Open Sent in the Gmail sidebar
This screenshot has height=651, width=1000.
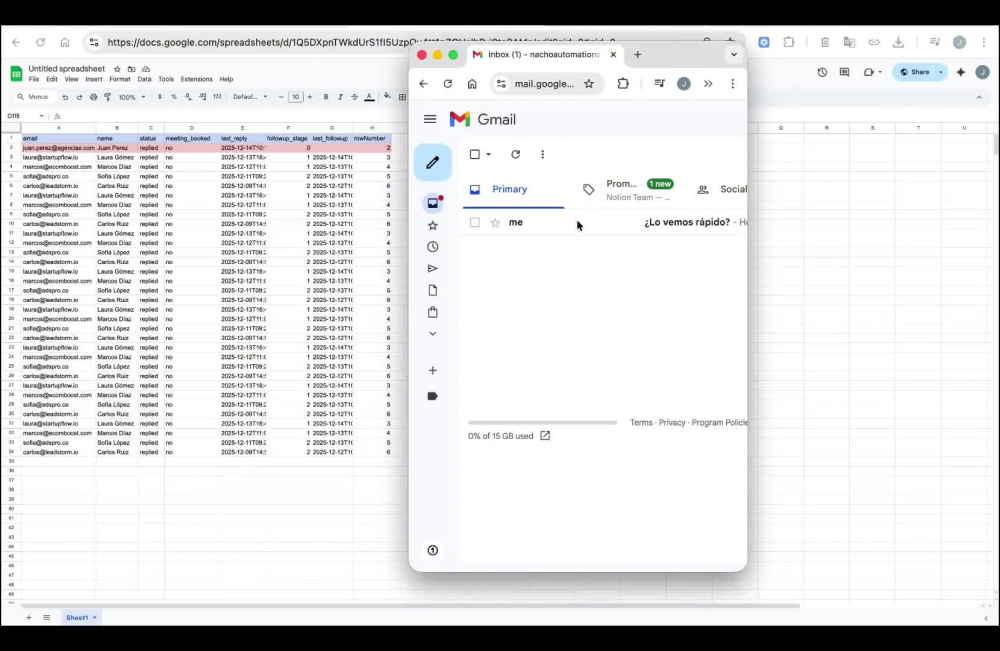point(433,268)
